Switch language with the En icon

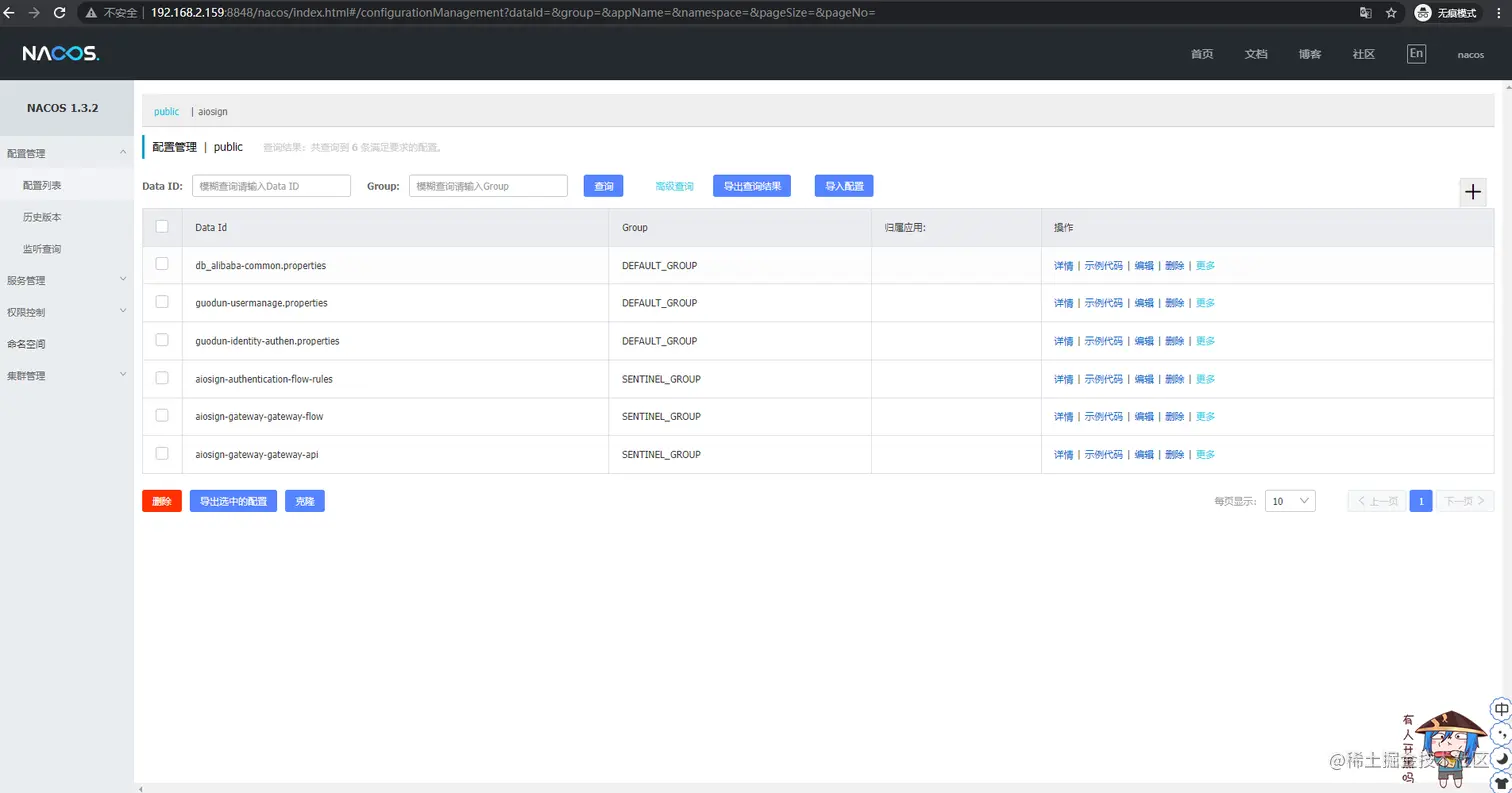1416,54
